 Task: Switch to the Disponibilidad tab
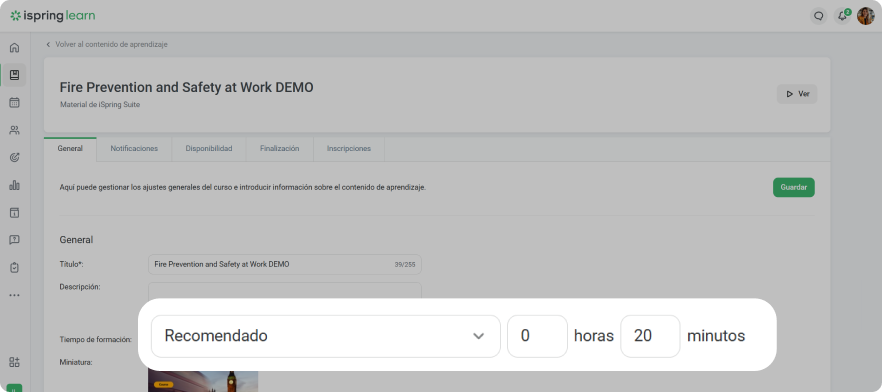click(x=209, y=149)
